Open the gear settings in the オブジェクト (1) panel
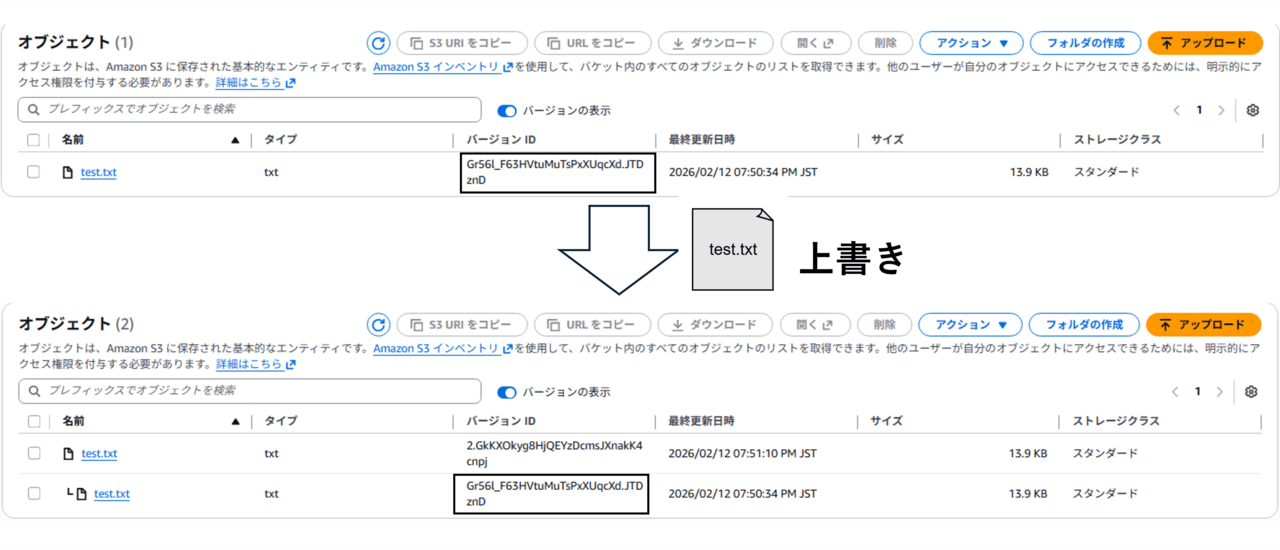Screen dimensions: 1280x550 click(x=1253, y=110)
